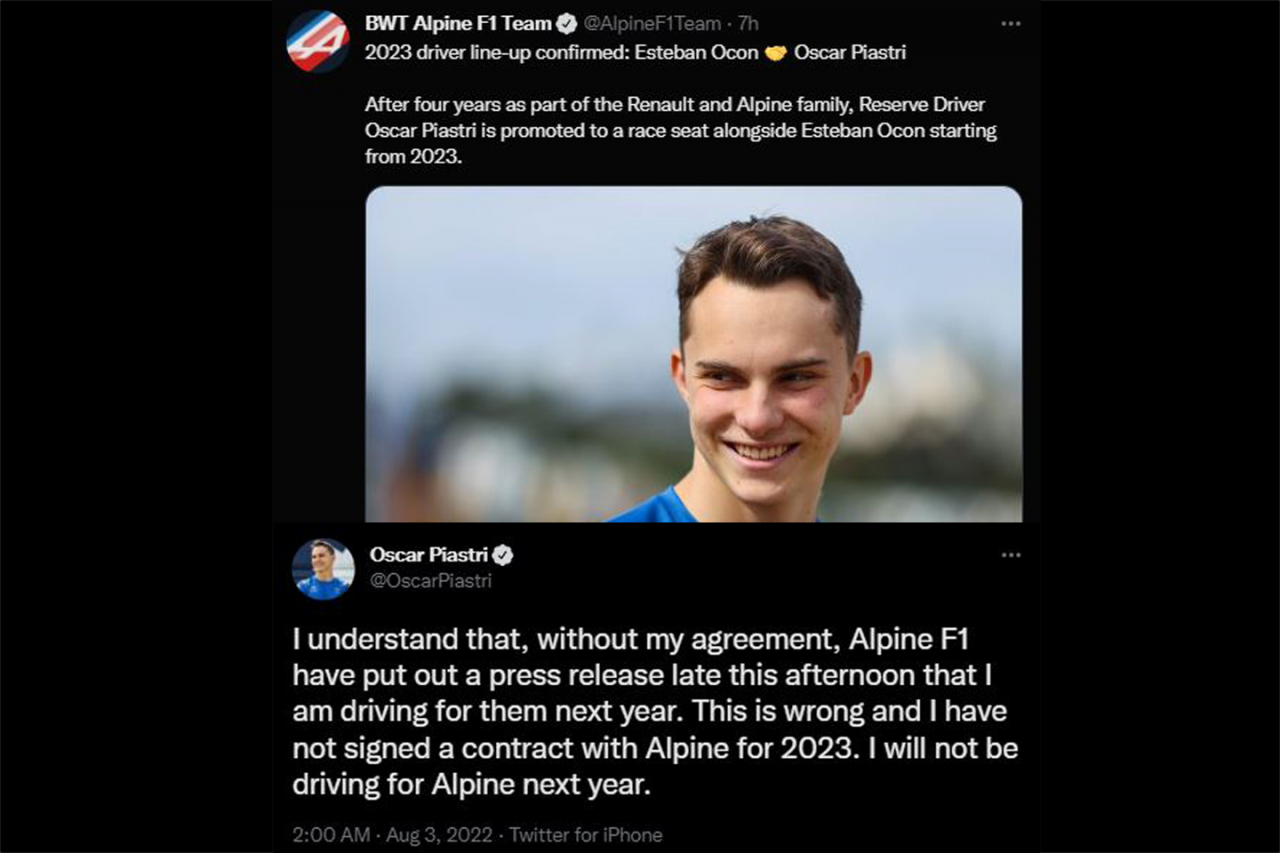The height and width of the screenshot is (853, 1280).
Task: Click Oscar Piastri's profile avatar
Action: [x=323, y=569]
